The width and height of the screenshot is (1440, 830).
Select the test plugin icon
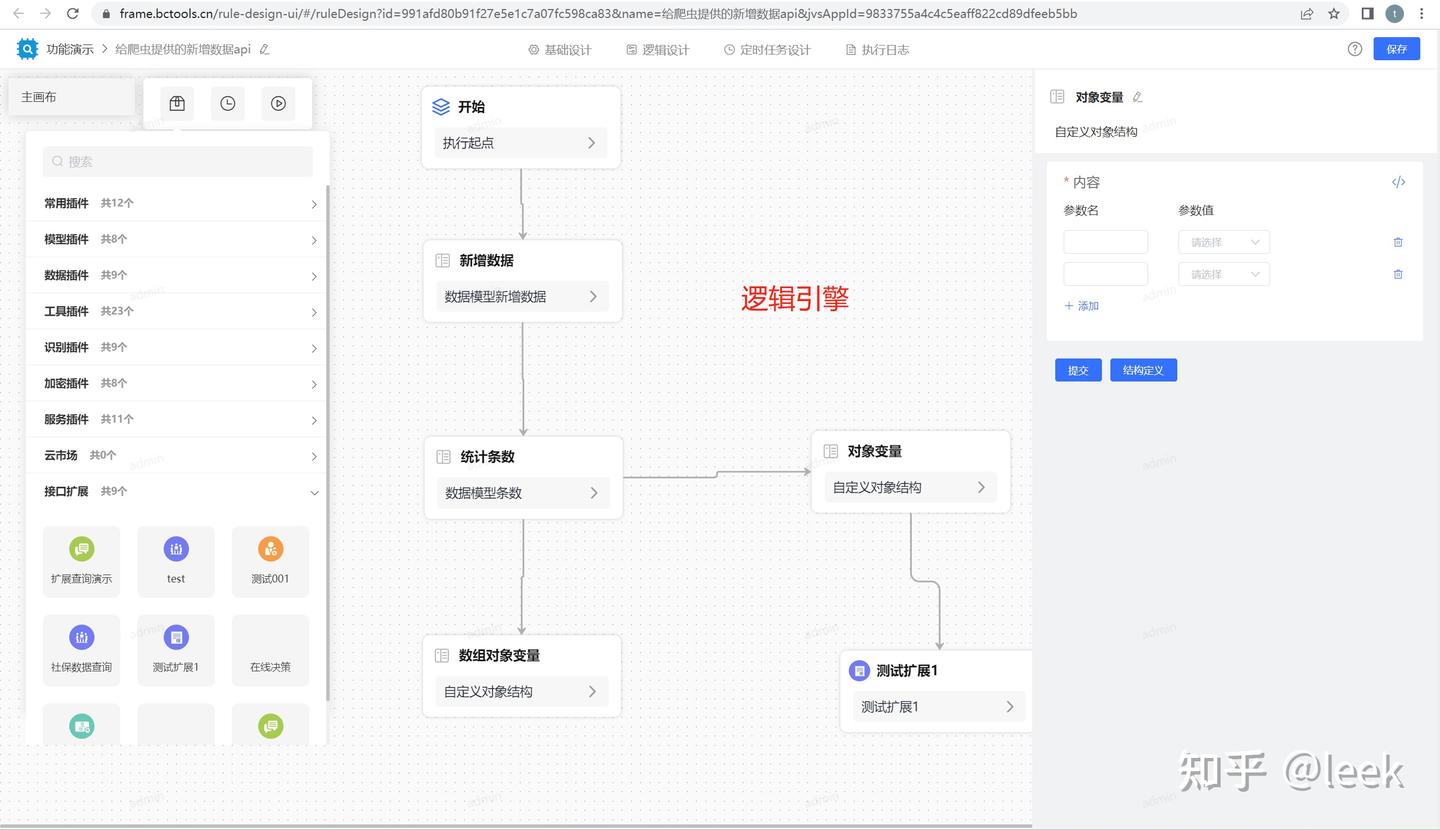tap(176, 548)
